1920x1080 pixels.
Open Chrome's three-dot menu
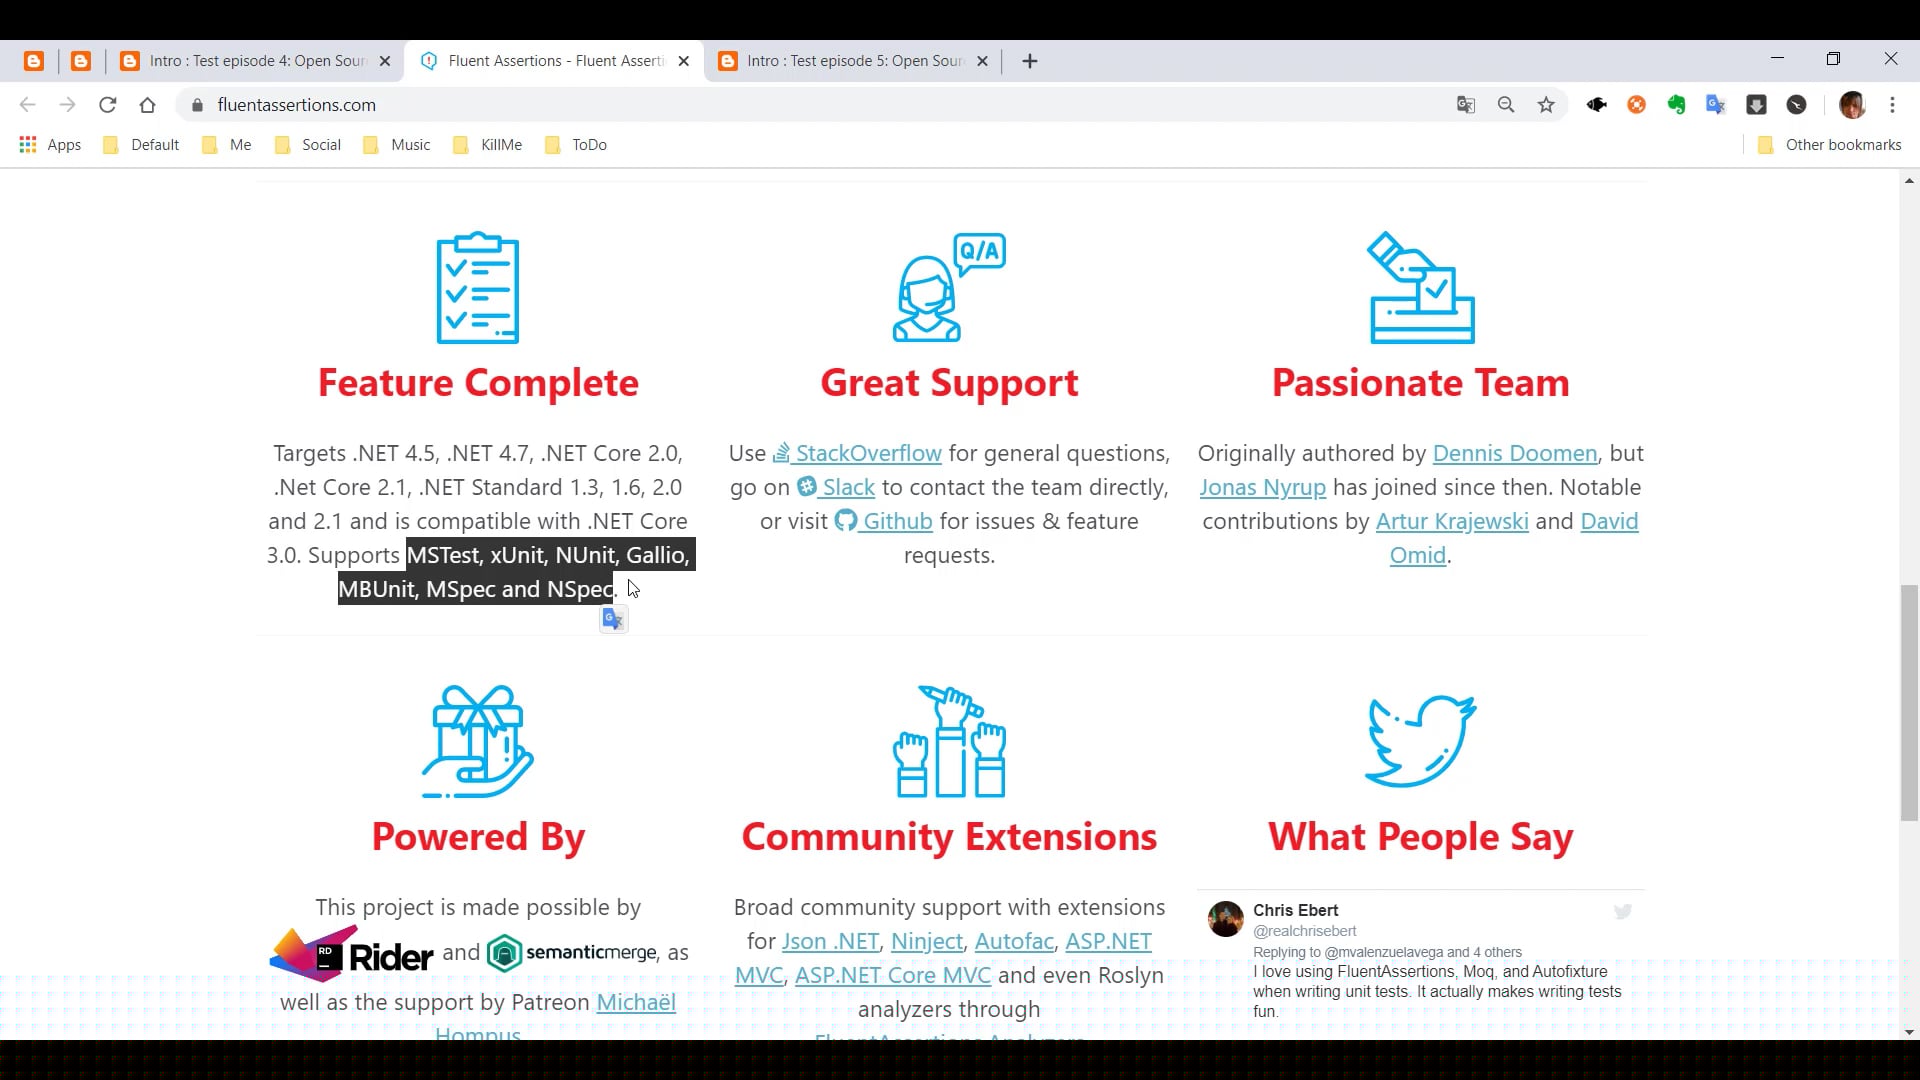[1892, 105]
